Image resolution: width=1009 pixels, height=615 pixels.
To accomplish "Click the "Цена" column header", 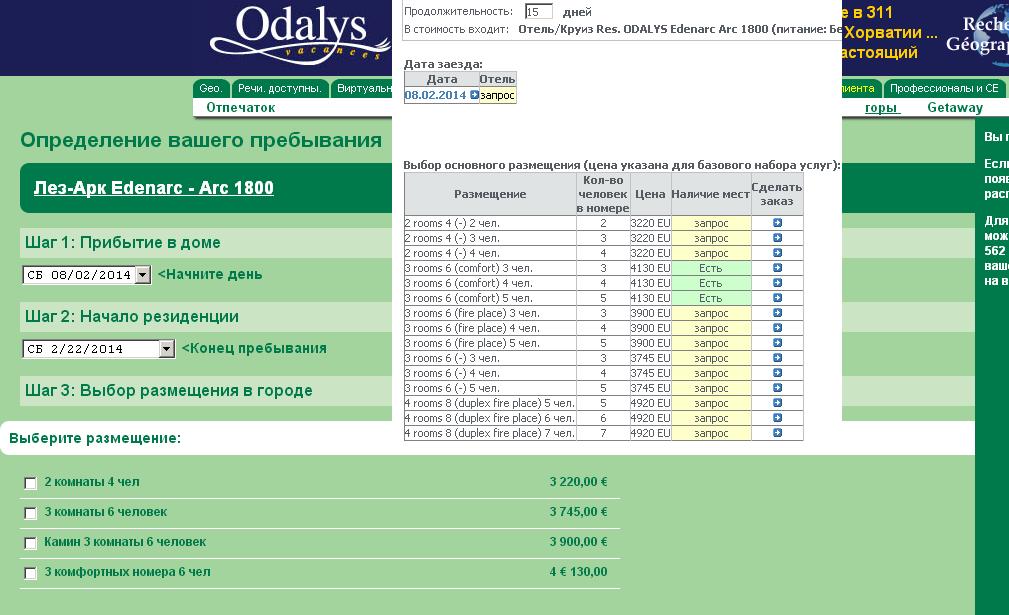I will tap(650, 194).
